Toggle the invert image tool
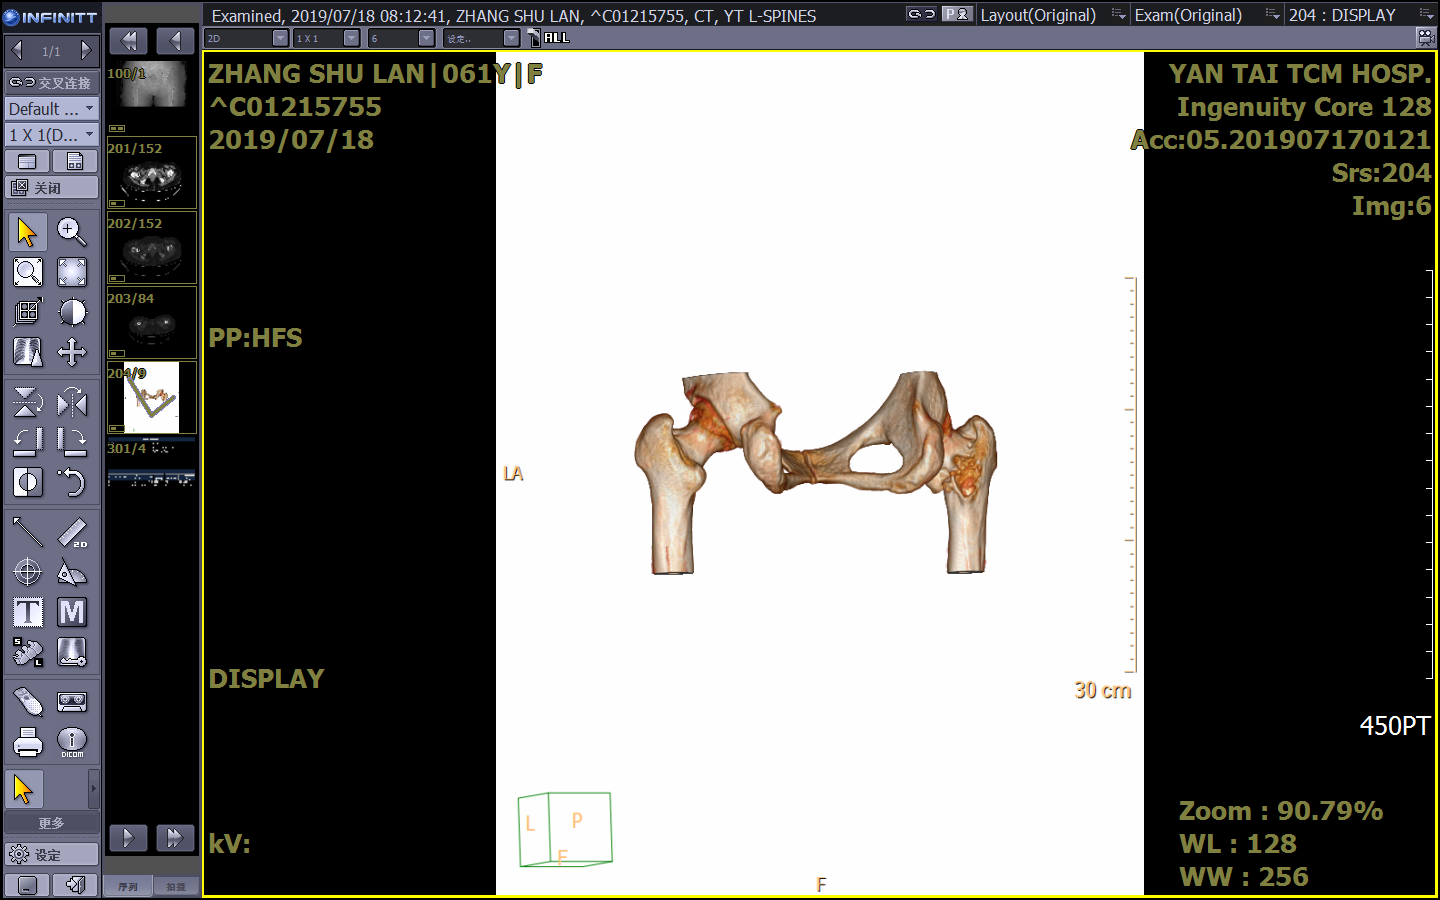Screen dimensions: 1440x900 point(28,482)
